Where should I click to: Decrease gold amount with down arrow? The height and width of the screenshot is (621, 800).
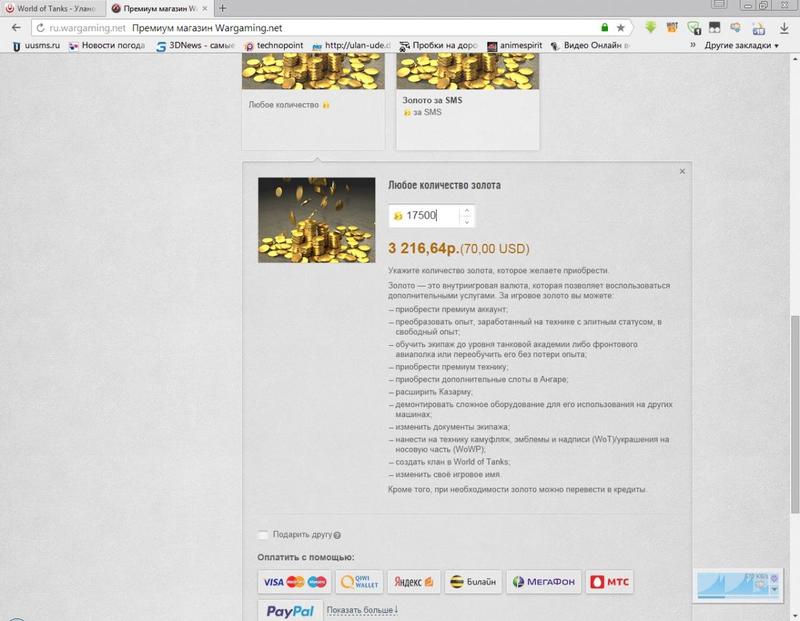tap(467, 221)
